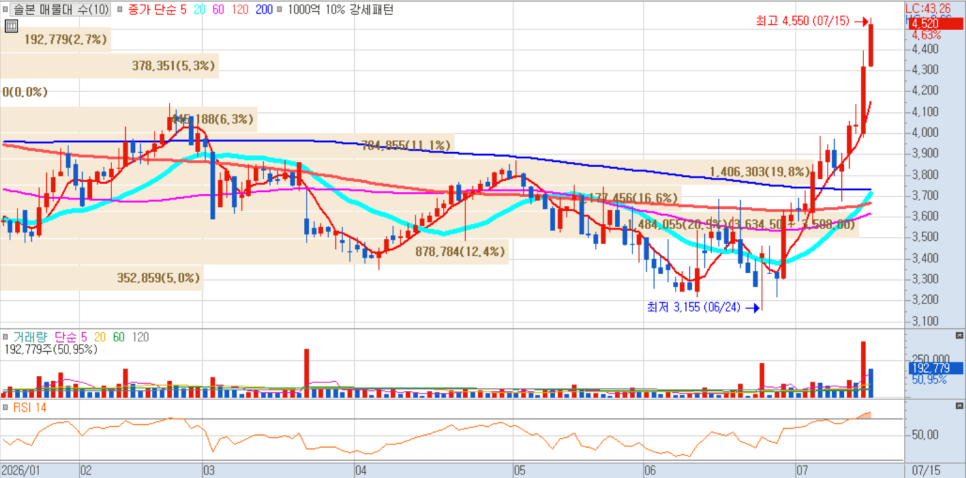This screenshot has height=478, width=966.
Task: Click the 1000억 10% 강세패턴 label
Action: (341, 9)
